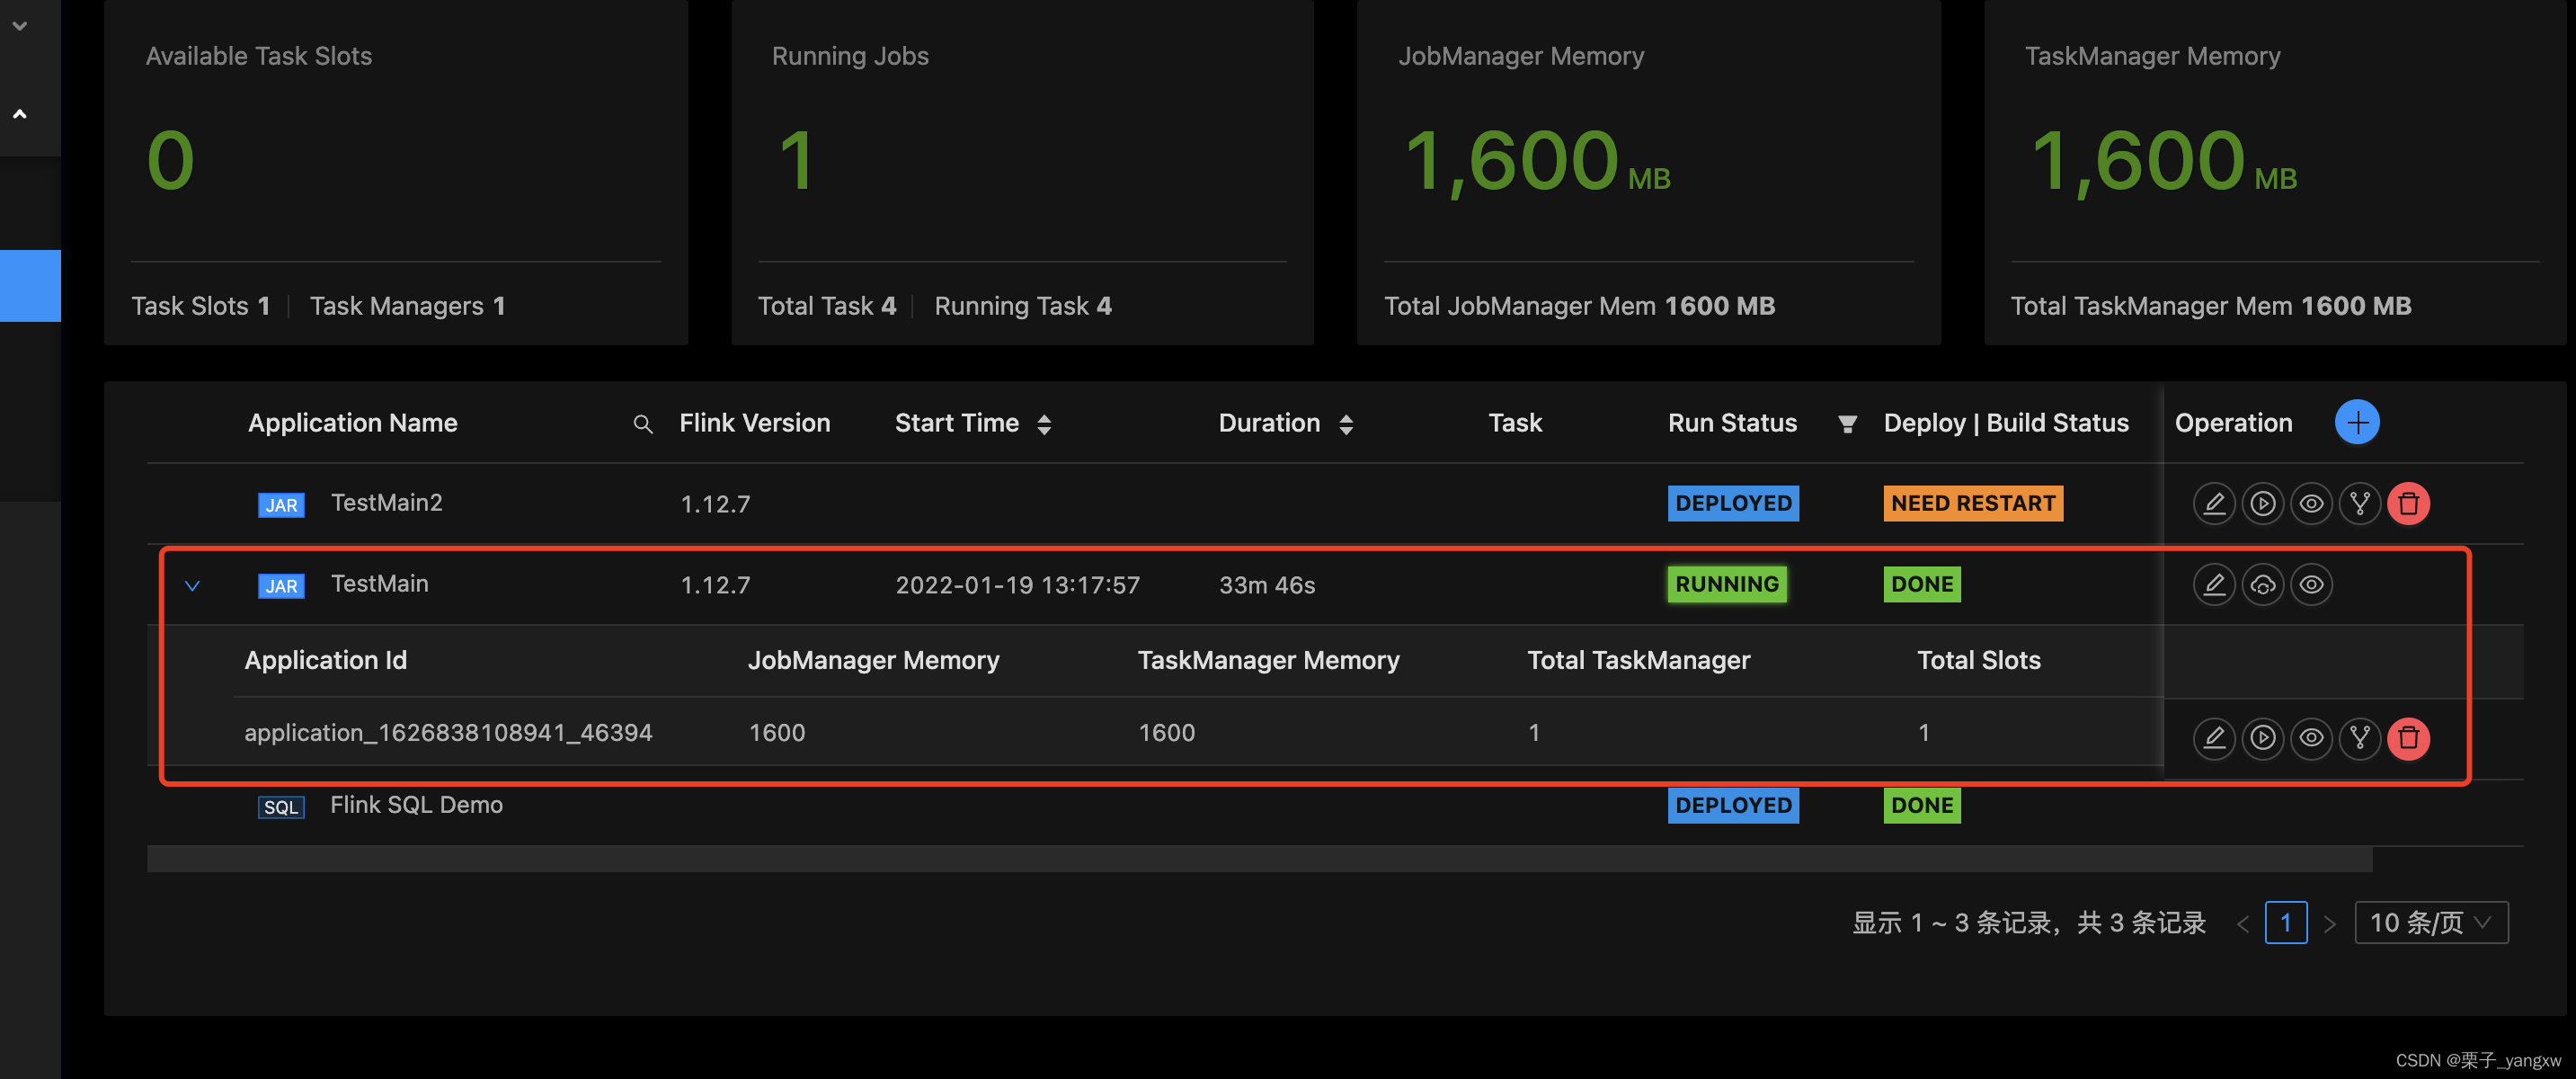Search by application name magnifier icon
This screenshot has height=1079, width=2576.
[643, 424]
